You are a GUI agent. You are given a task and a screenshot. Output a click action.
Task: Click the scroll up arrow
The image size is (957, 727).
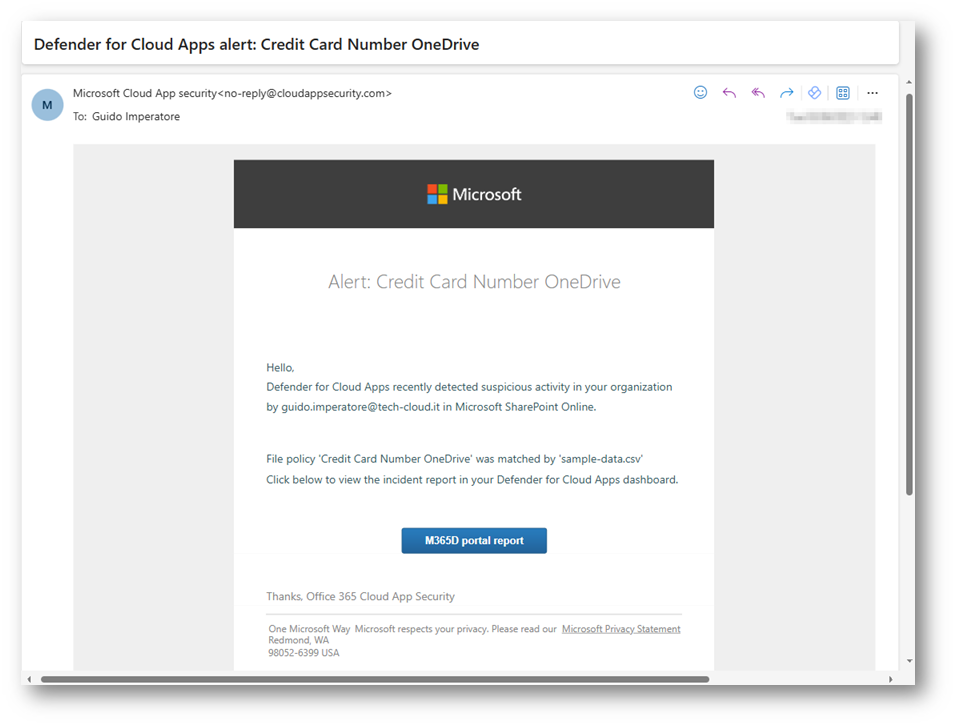[909, 82]
